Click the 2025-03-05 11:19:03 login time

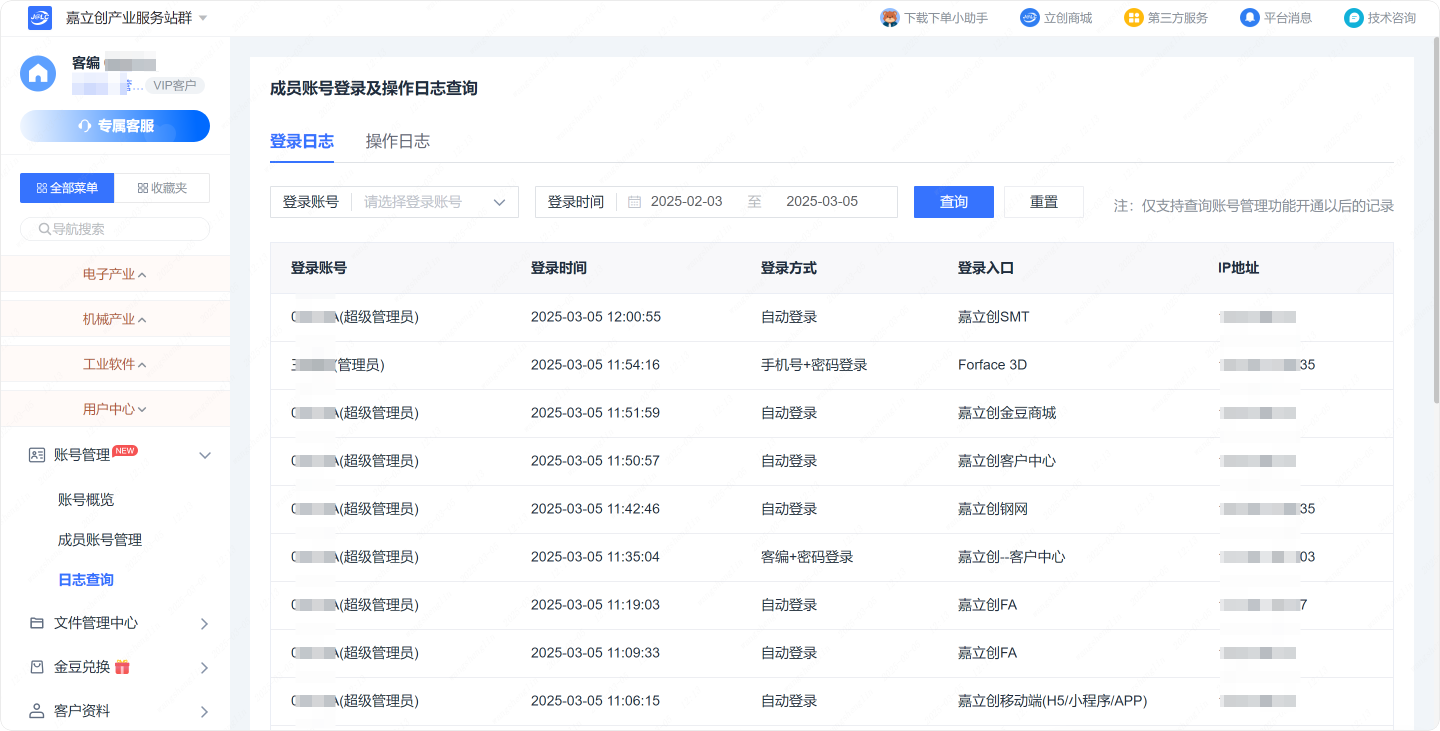pyautogui.click(x=596, y=605)
